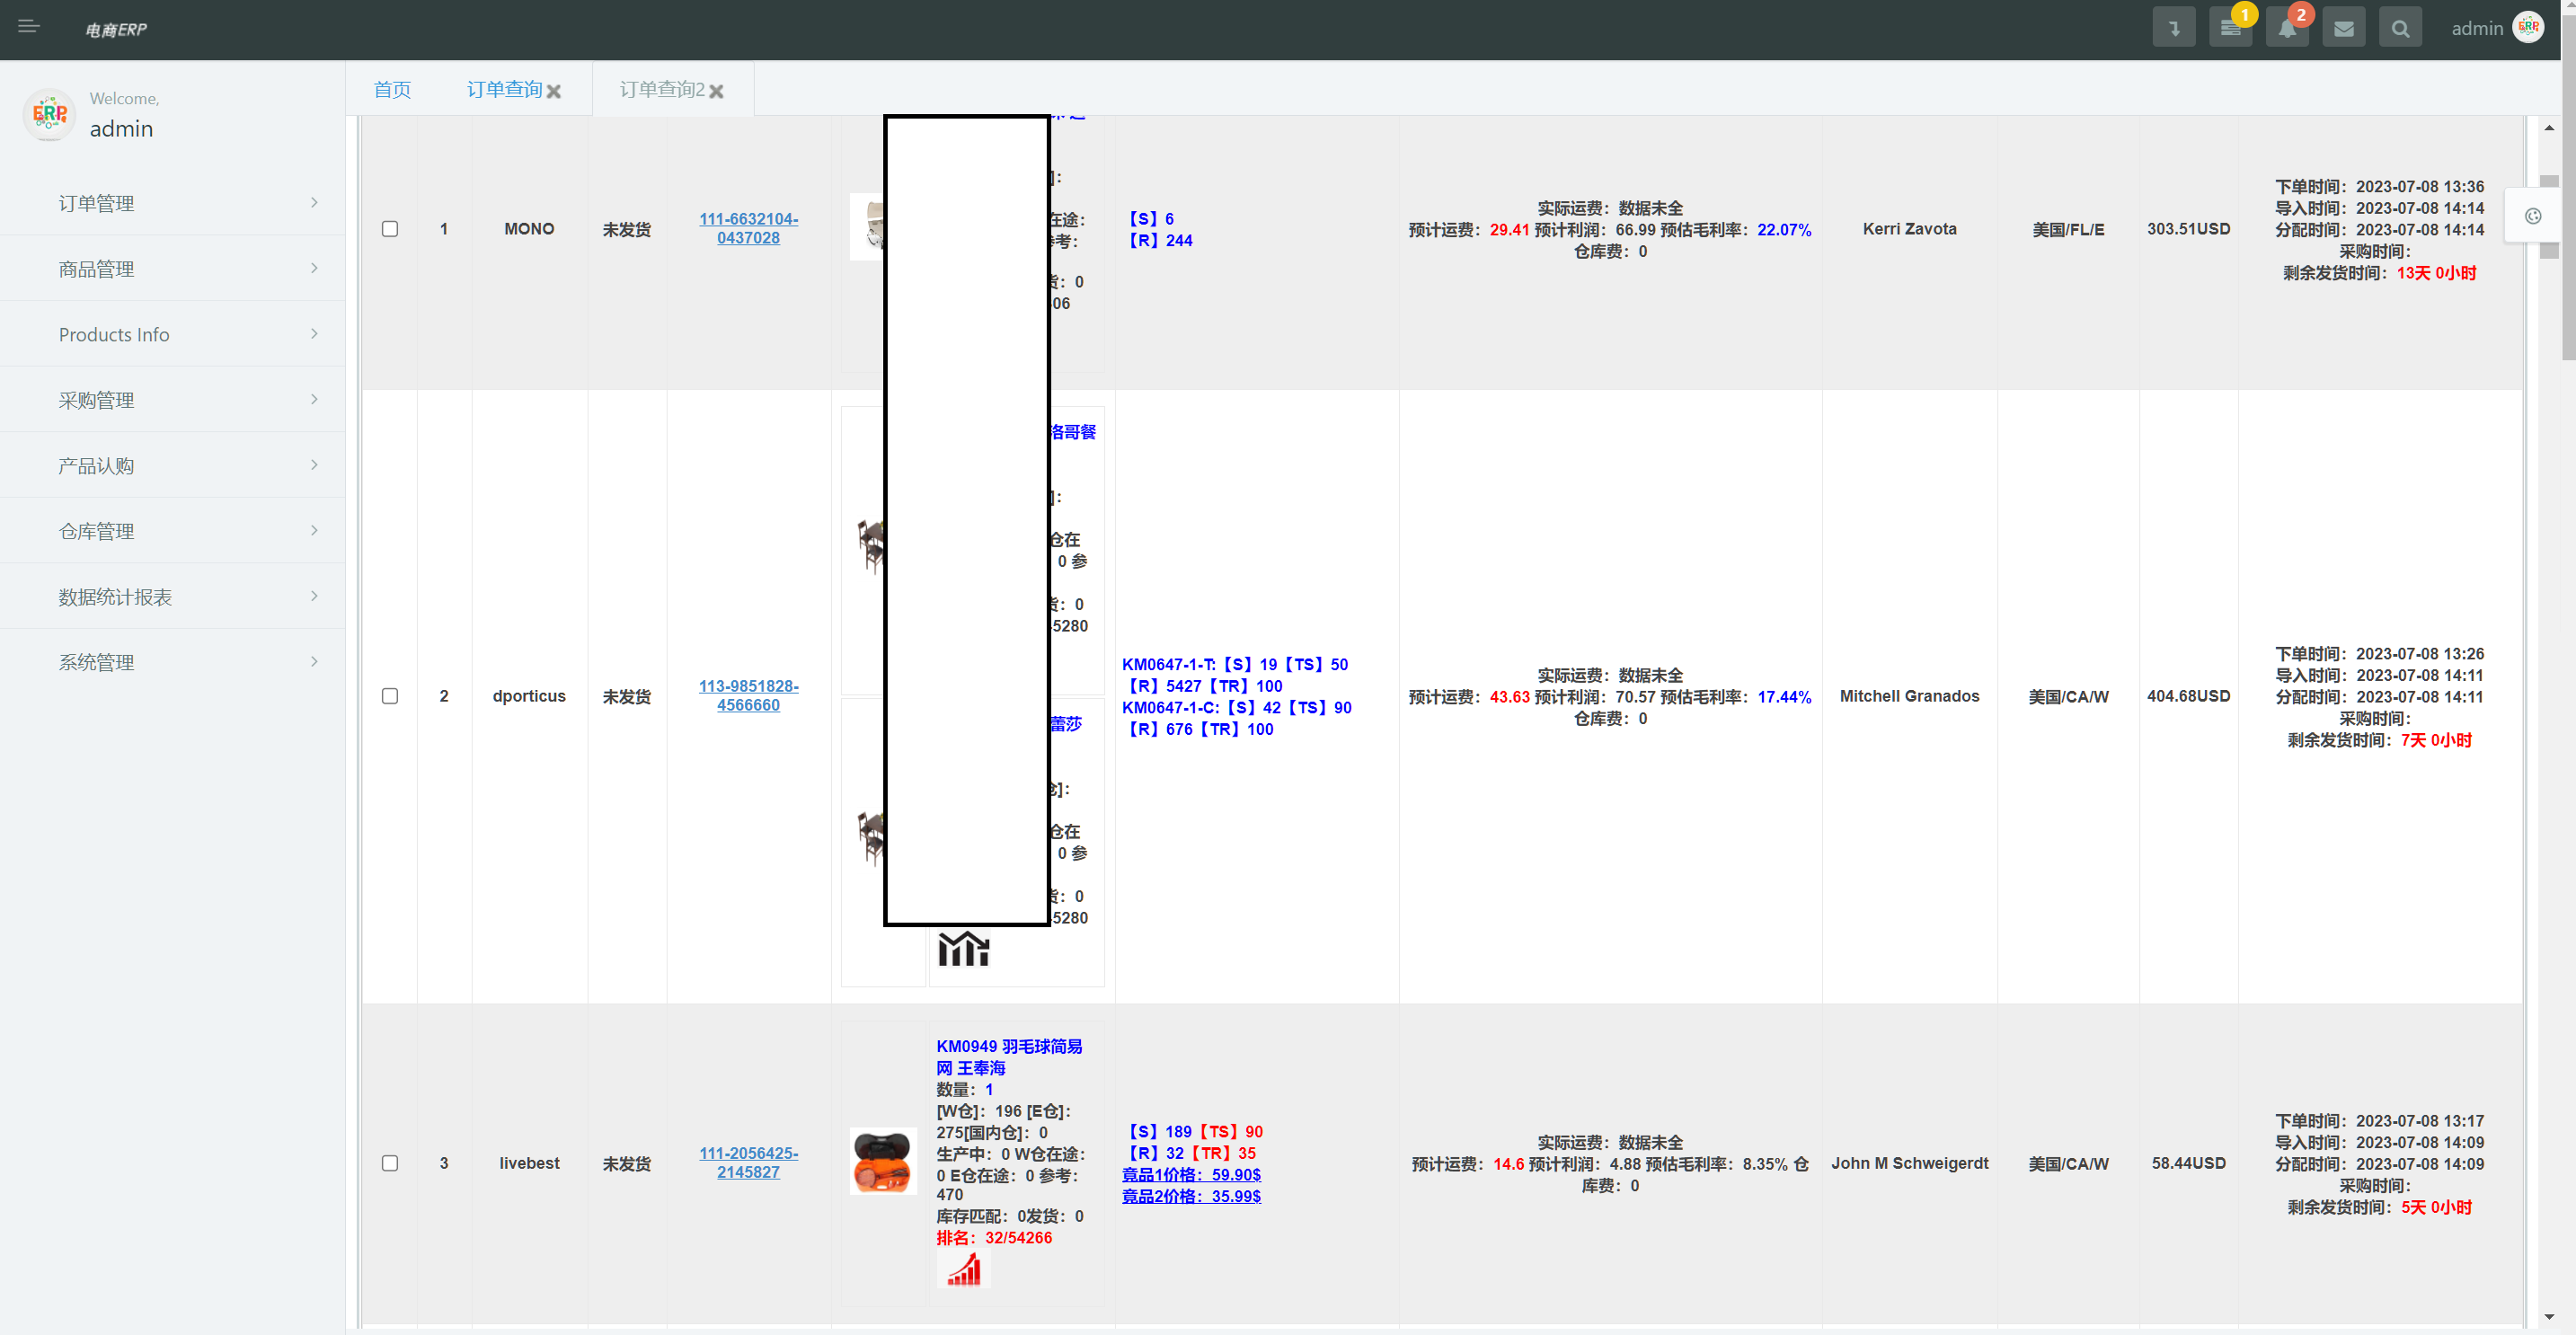Click the 电商ERP brand title
The width and height of the screenshot is (2576, 1335).
click(x=116, y=29)
